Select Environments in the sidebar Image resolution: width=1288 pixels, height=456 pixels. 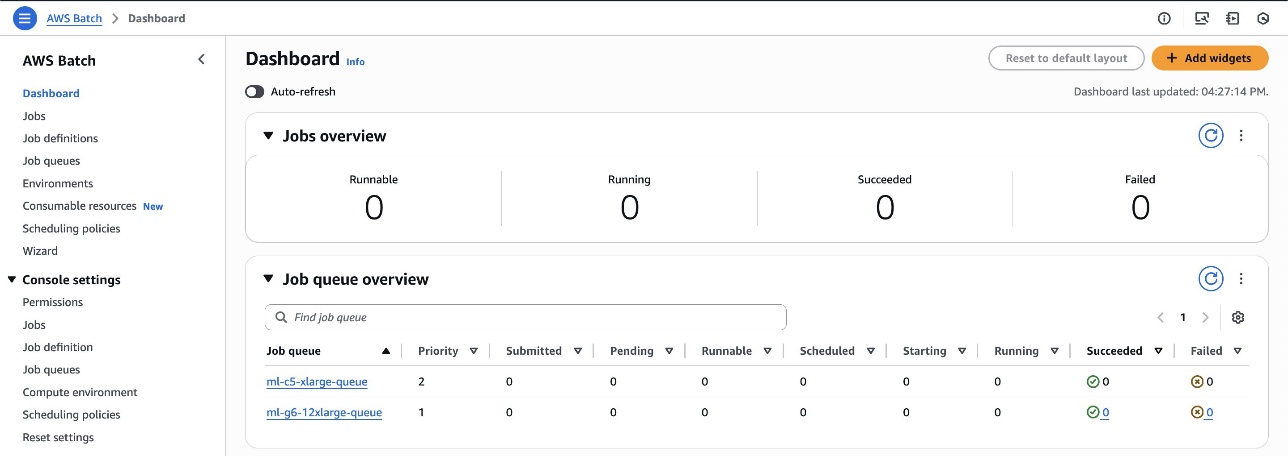point(58,183)
